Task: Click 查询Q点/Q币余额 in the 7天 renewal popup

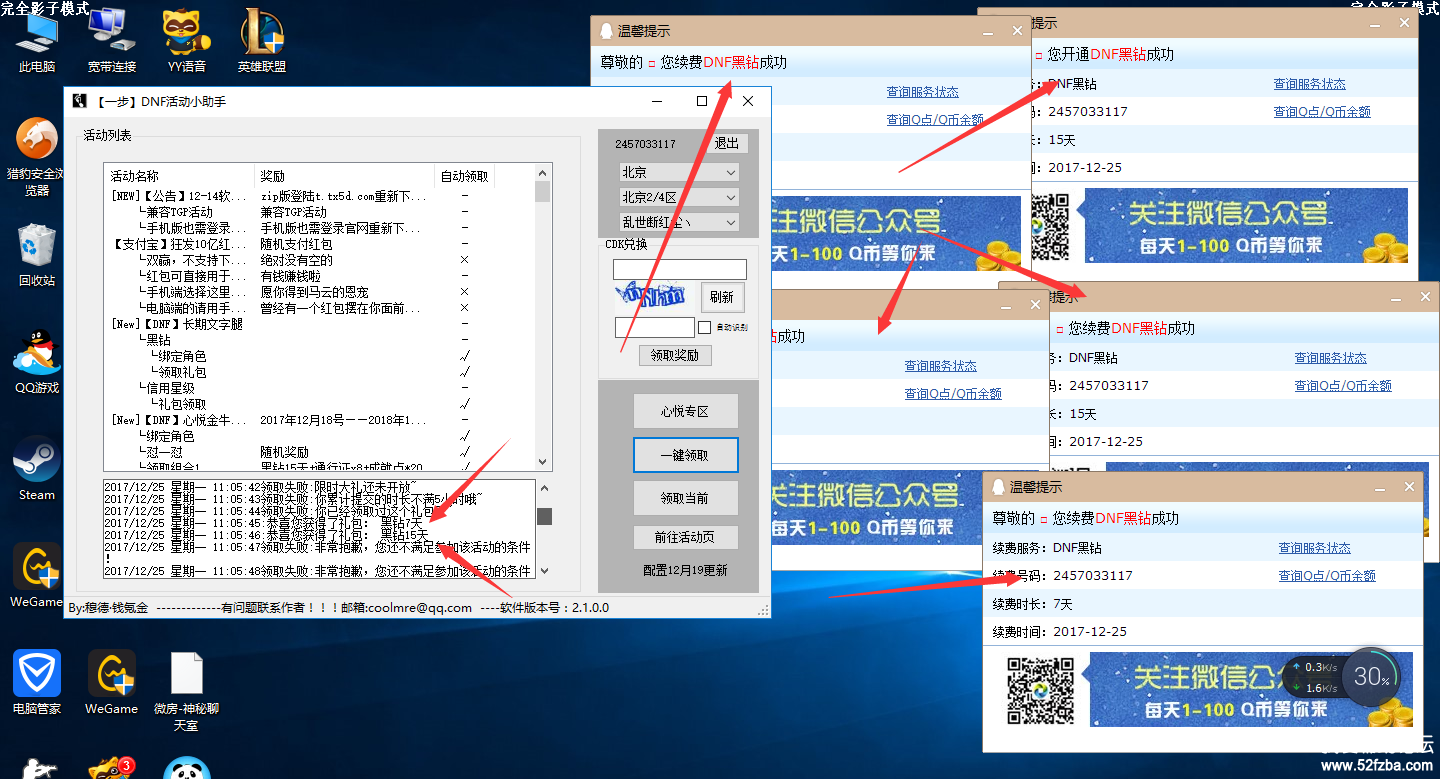Action: 1326,576
